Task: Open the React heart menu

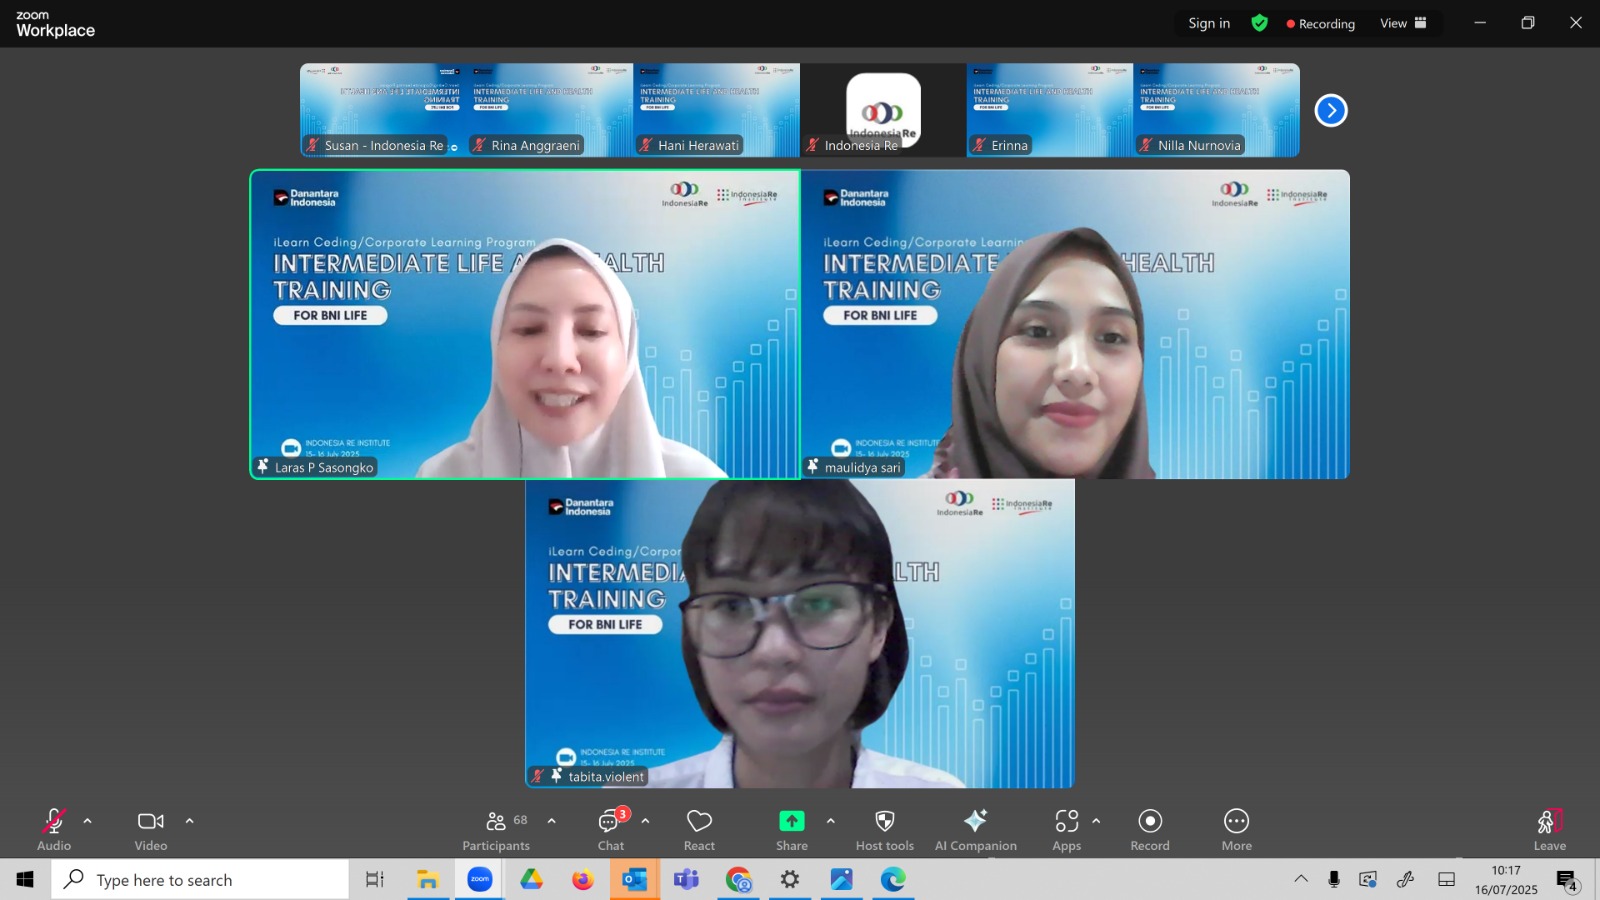Action: coord(699,830)
